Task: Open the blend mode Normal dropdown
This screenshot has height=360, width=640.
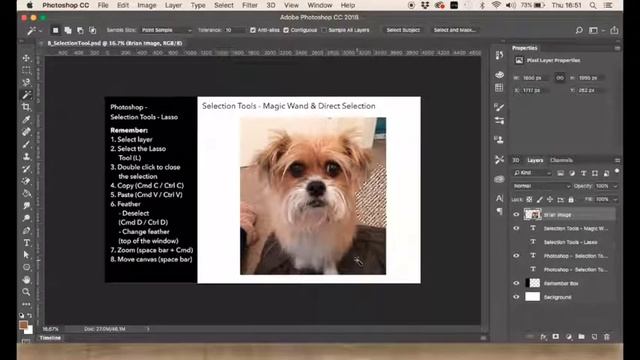Action: click(x=542, y=186)
